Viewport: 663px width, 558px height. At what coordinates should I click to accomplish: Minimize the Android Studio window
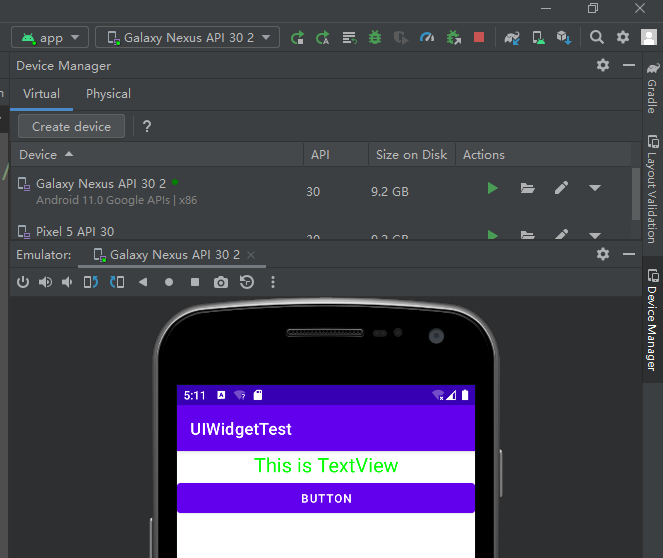pyautogui.click(x=546, y=8)
